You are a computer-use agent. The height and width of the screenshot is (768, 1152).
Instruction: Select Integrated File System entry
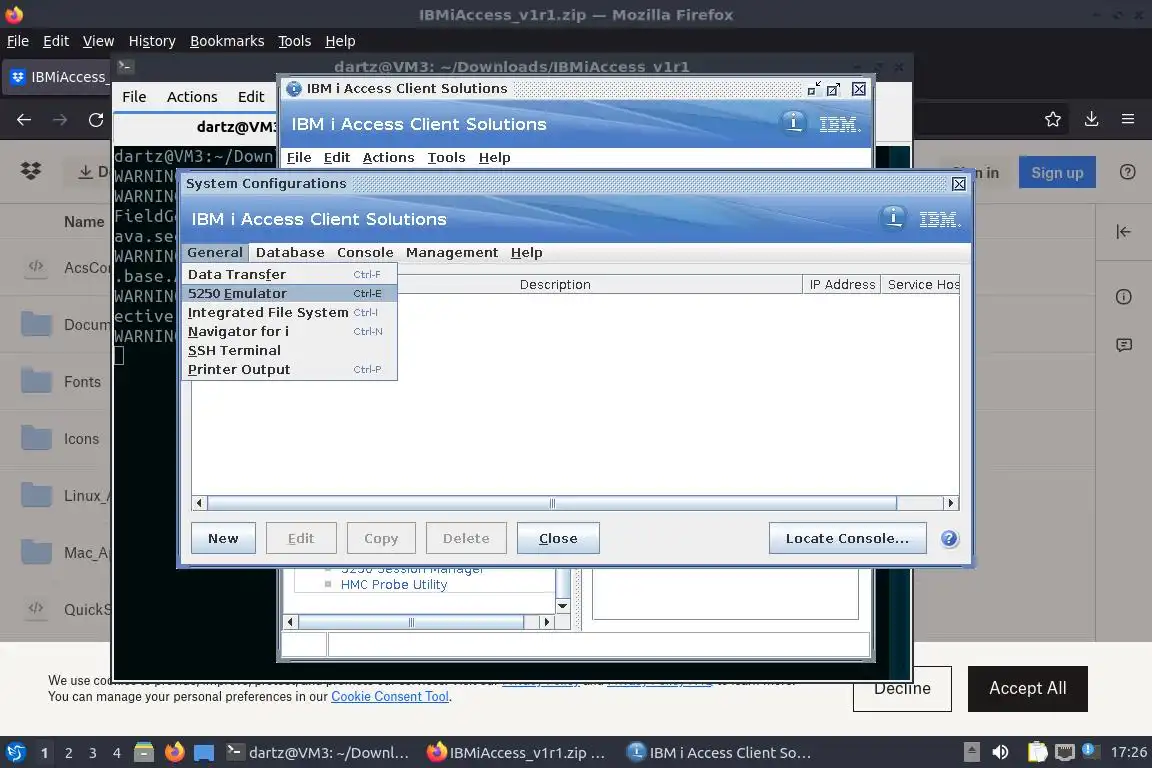point(289,312)
